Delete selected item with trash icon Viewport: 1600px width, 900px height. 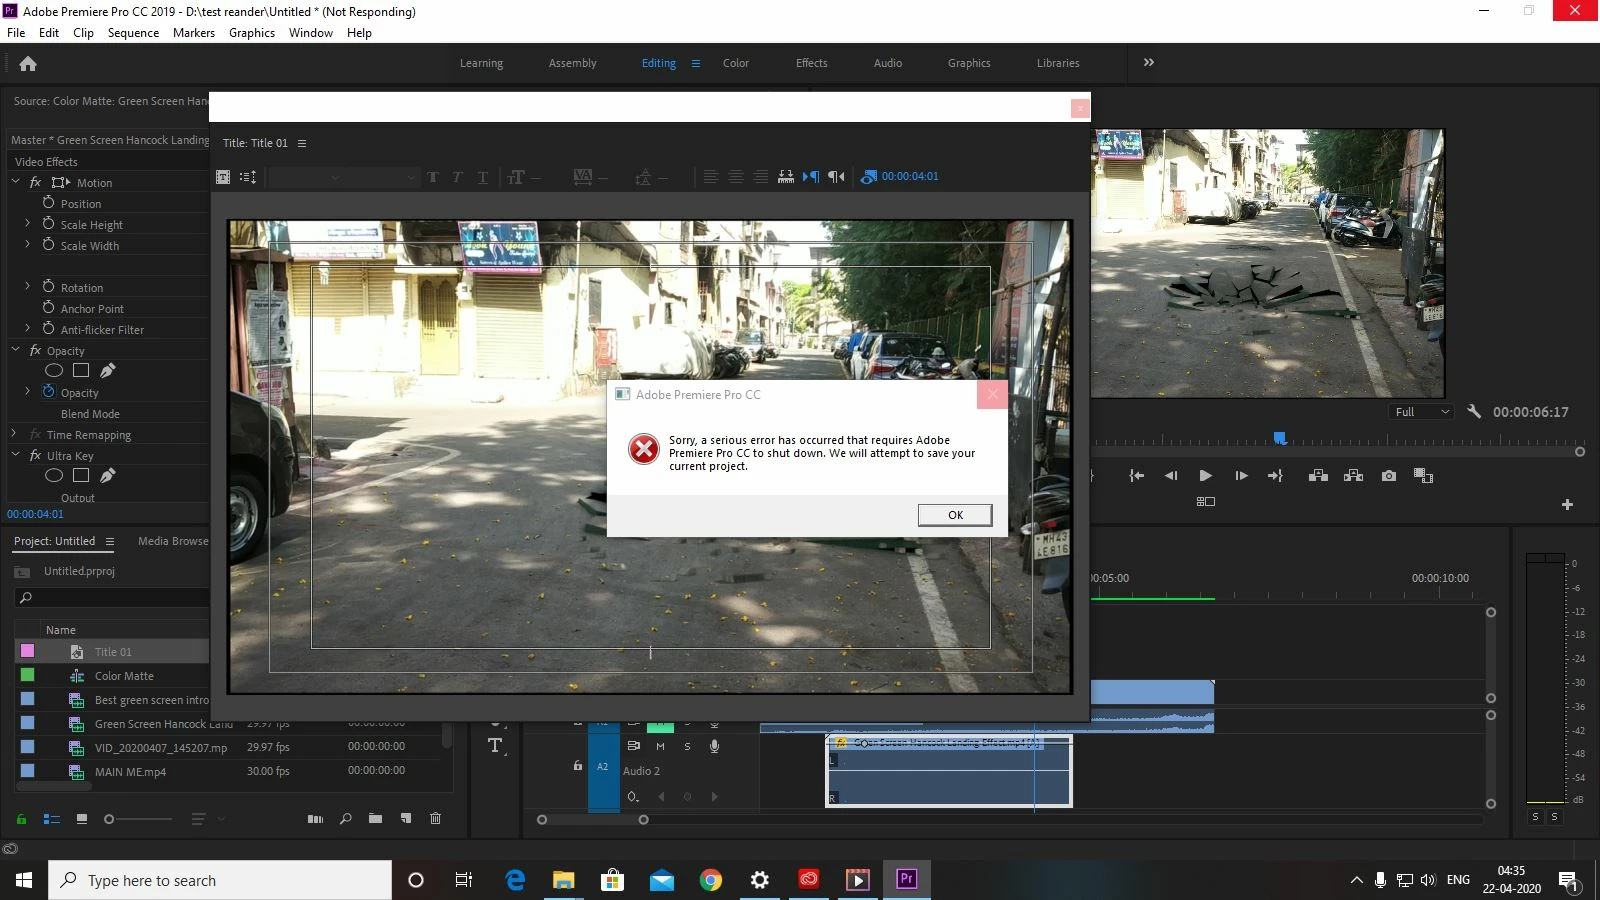[435, 819]
